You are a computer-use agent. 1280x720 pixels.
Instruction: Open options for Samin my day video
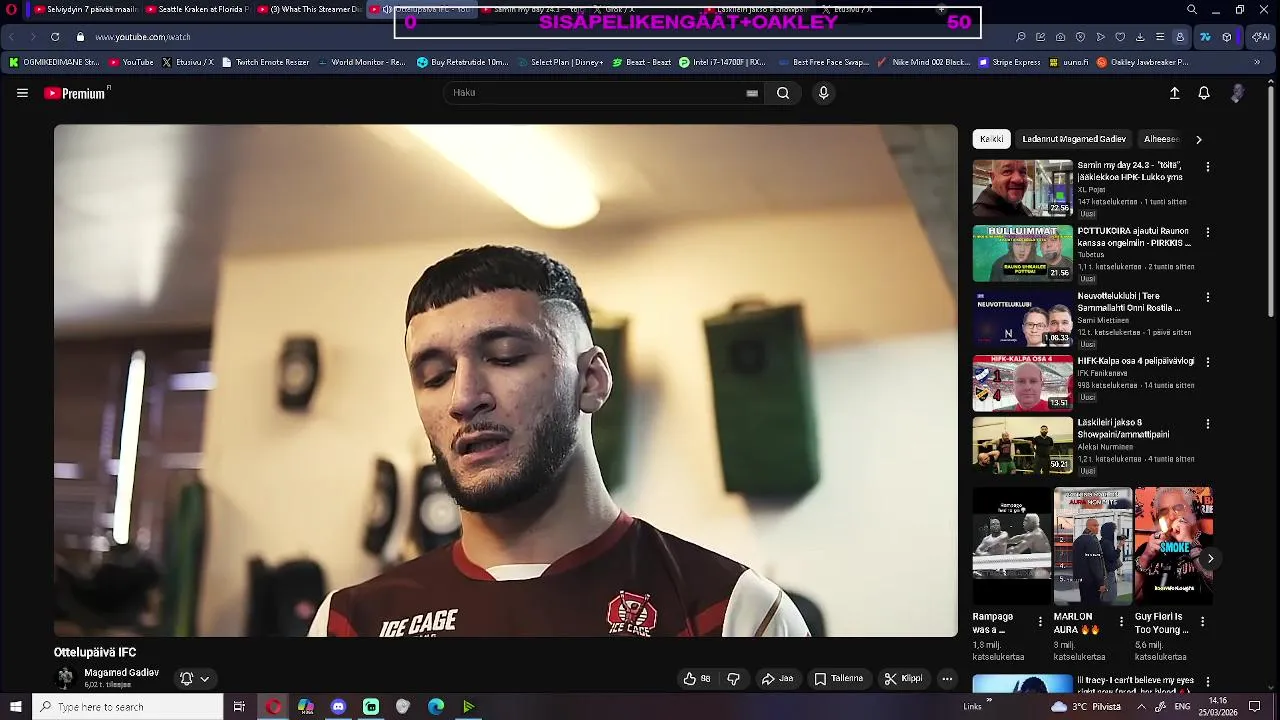point(1207,167)
